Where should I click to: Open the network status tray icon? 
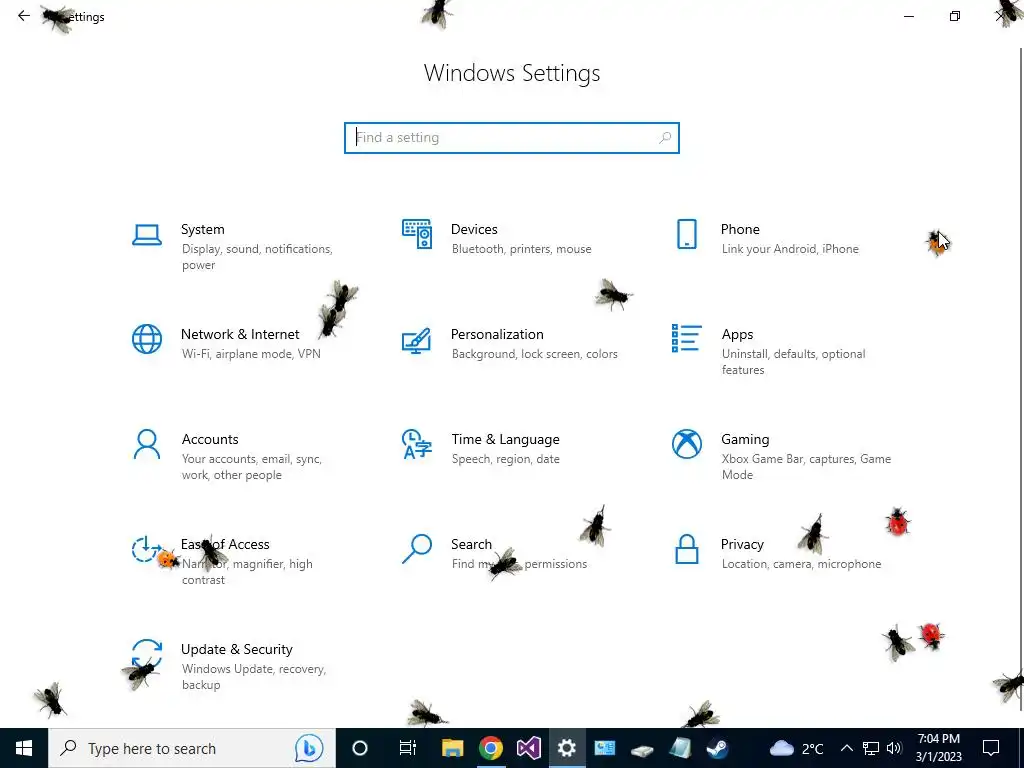(871, 748)
